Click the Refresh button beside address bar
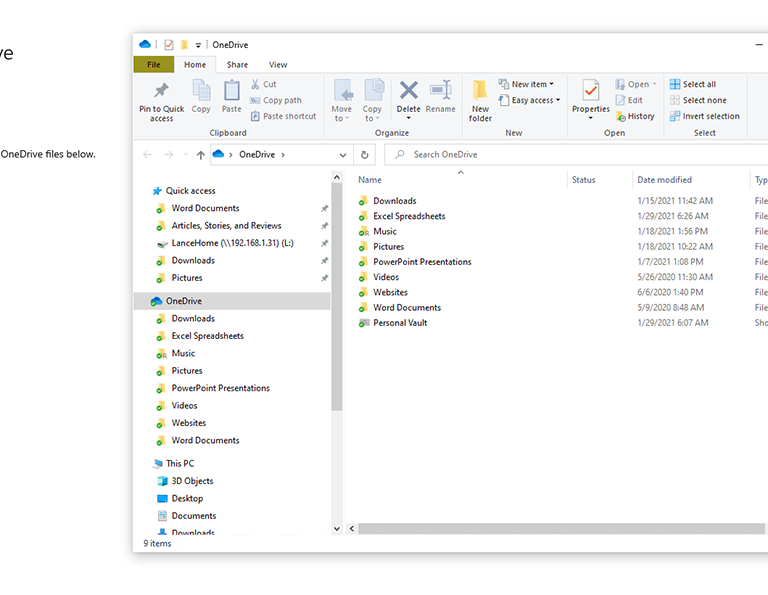The width and height of the screenshot is (768, 595). 364,155
